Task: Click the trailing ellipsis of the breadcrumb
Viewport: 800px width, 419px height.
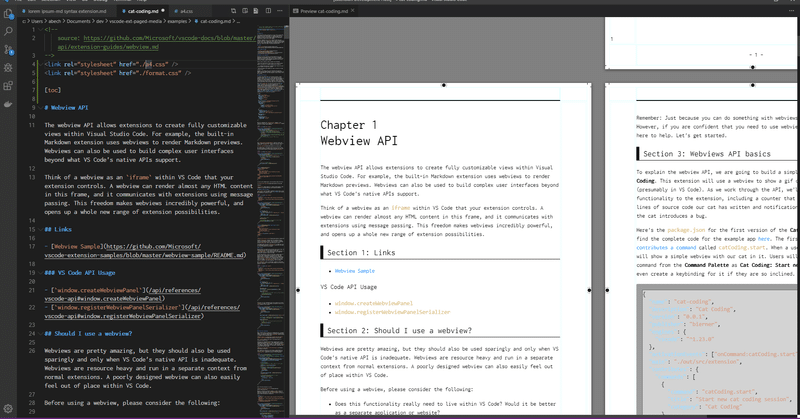Action: pyautogui.click(x=238, y=21)
